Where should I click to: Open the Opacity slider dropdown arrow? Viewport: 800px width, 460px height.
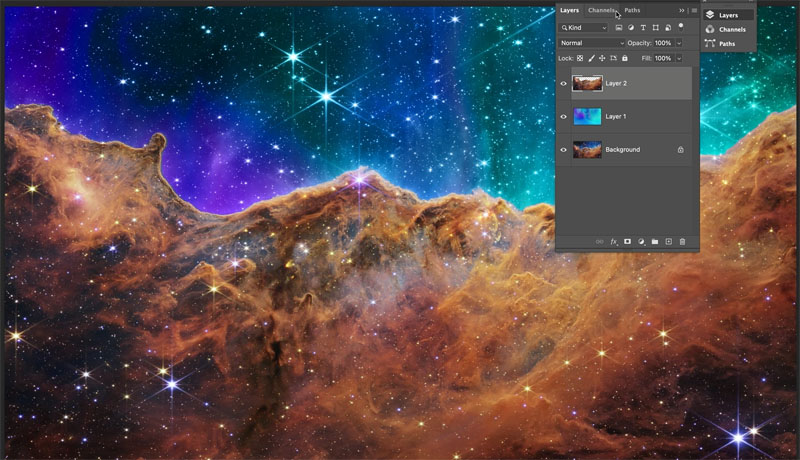[x=679, y=43]
